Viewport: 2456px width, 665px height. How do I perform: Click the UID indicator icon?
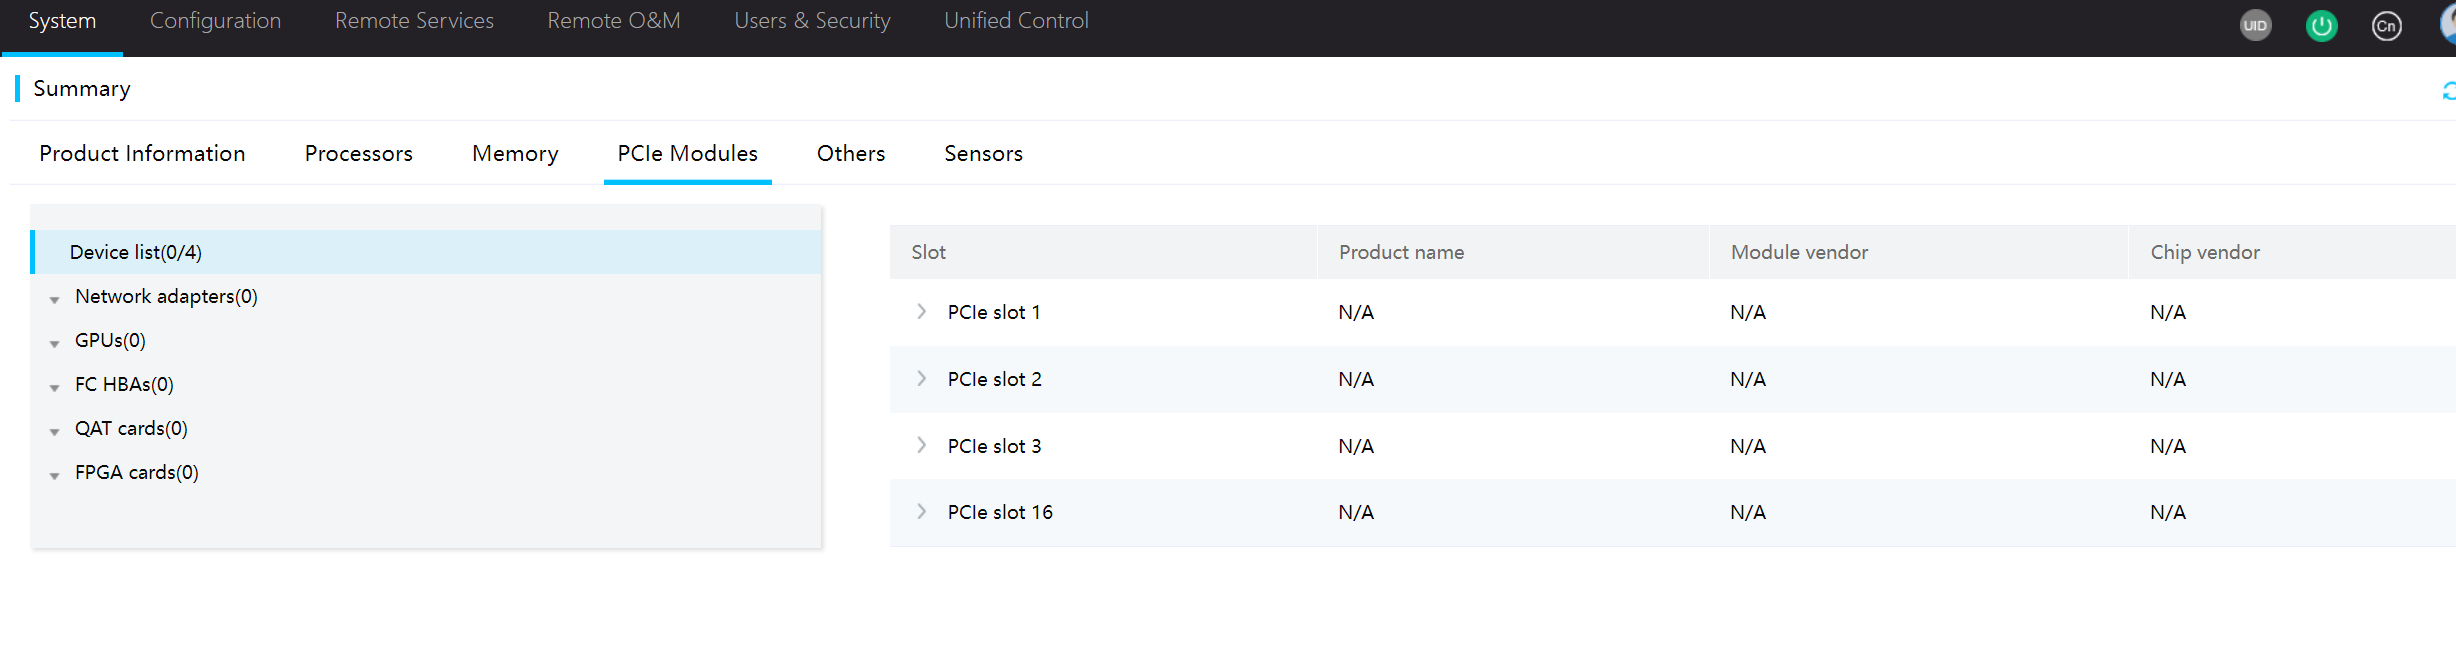(x=2255, y=26)
